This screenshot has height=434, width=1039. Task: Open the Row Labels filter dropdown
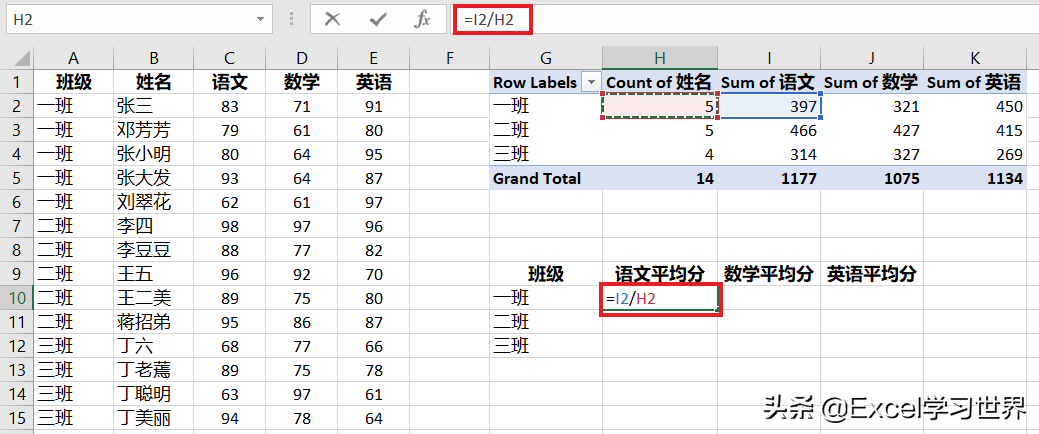point(590,83)
